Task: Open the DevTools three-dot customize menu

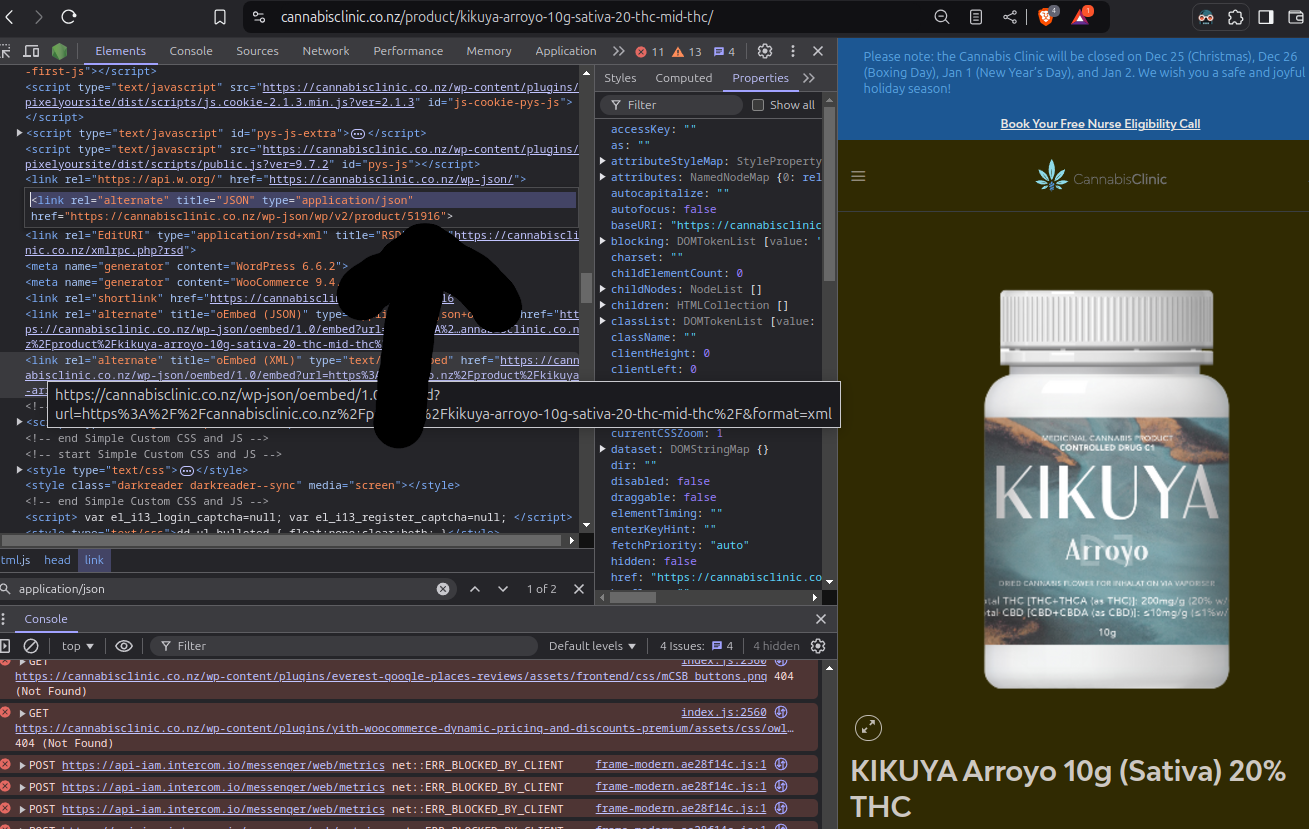Action: pos(791,51)
